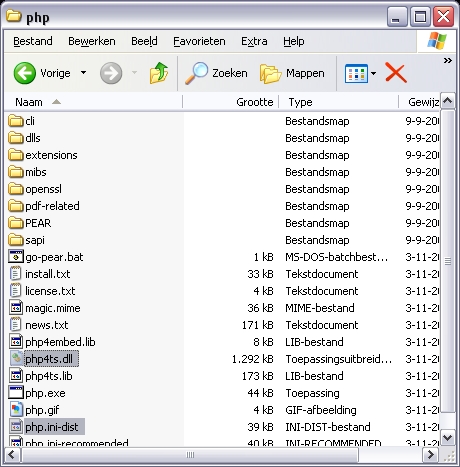This screenshot has height=467, width=460.
Task: Select the sapi folder icon
Action: 16,240
